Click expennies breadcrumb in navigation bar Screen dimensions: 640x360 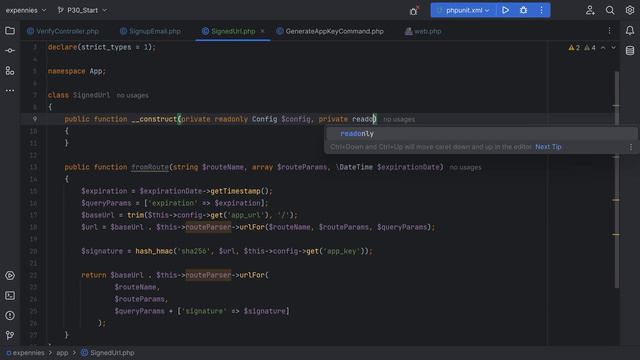pyautogui.click(x=25, y=353)
